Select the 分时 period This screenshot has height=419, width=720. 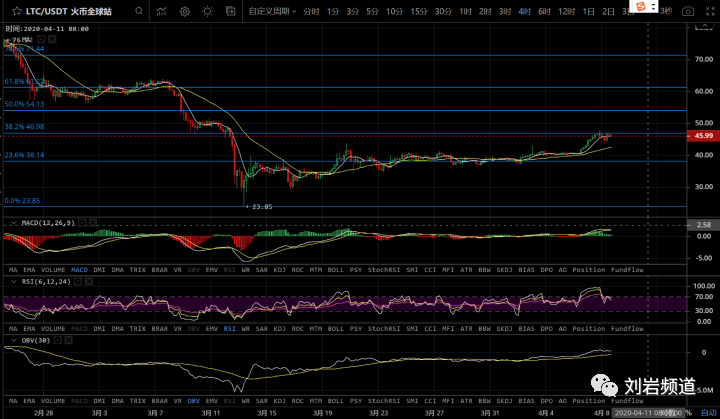[311, 11]
